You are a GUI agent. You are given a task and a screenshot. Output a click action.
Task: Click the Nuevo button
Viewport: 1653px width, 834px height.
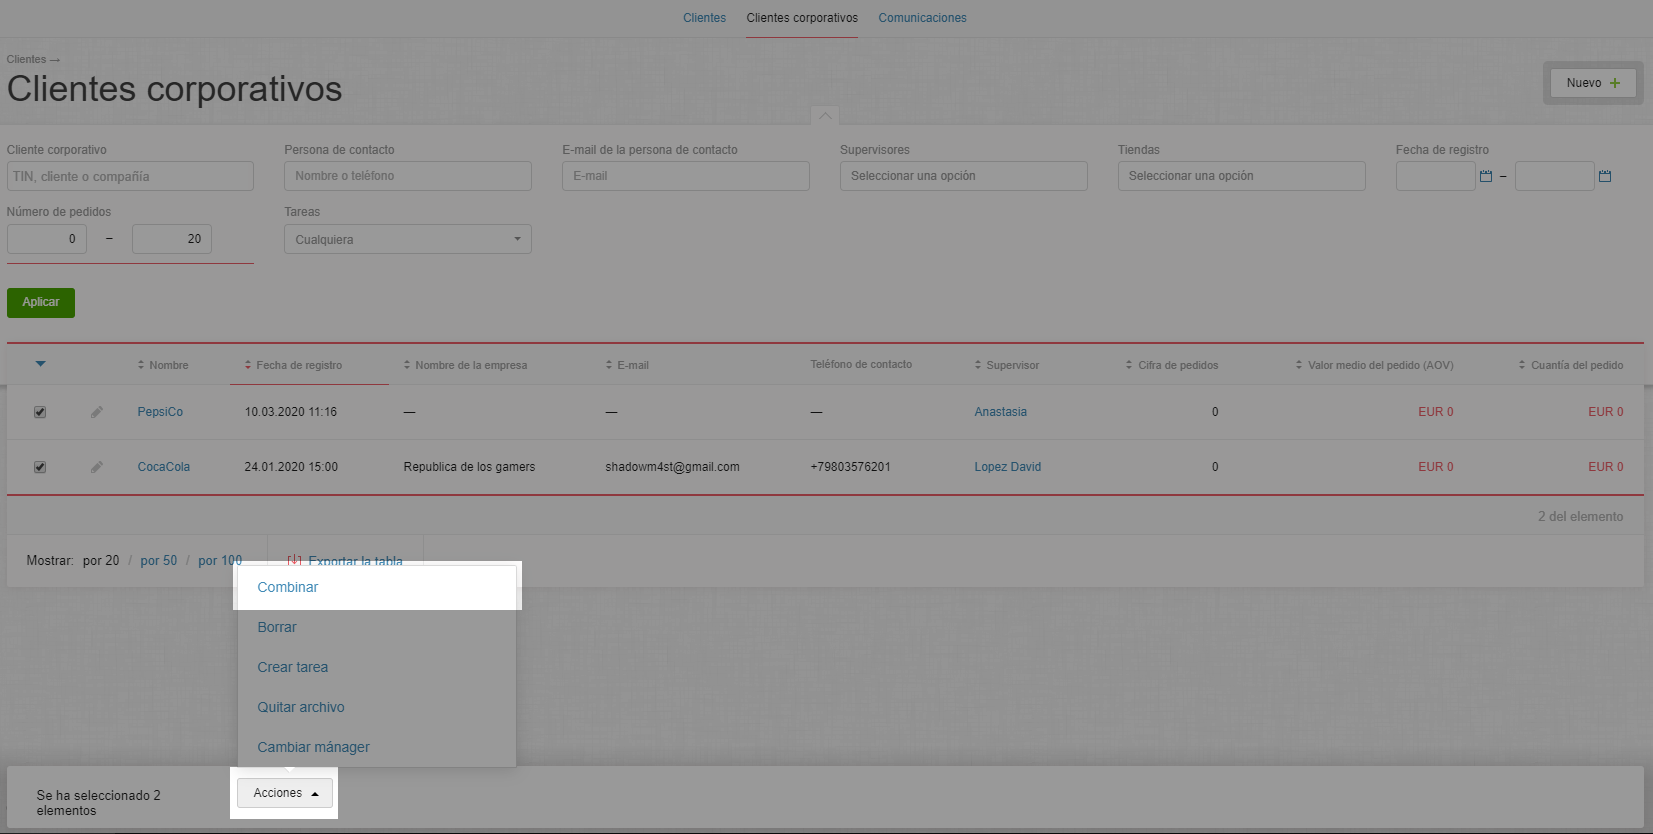click(x=1593, y=83)
